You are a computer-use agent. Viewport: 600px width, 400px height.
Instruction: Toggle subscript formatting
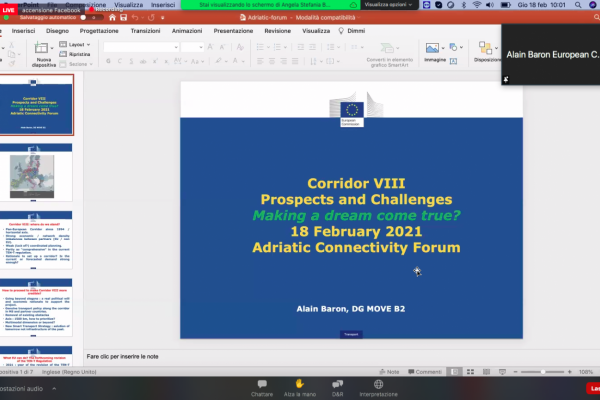(x=166, y=61)
